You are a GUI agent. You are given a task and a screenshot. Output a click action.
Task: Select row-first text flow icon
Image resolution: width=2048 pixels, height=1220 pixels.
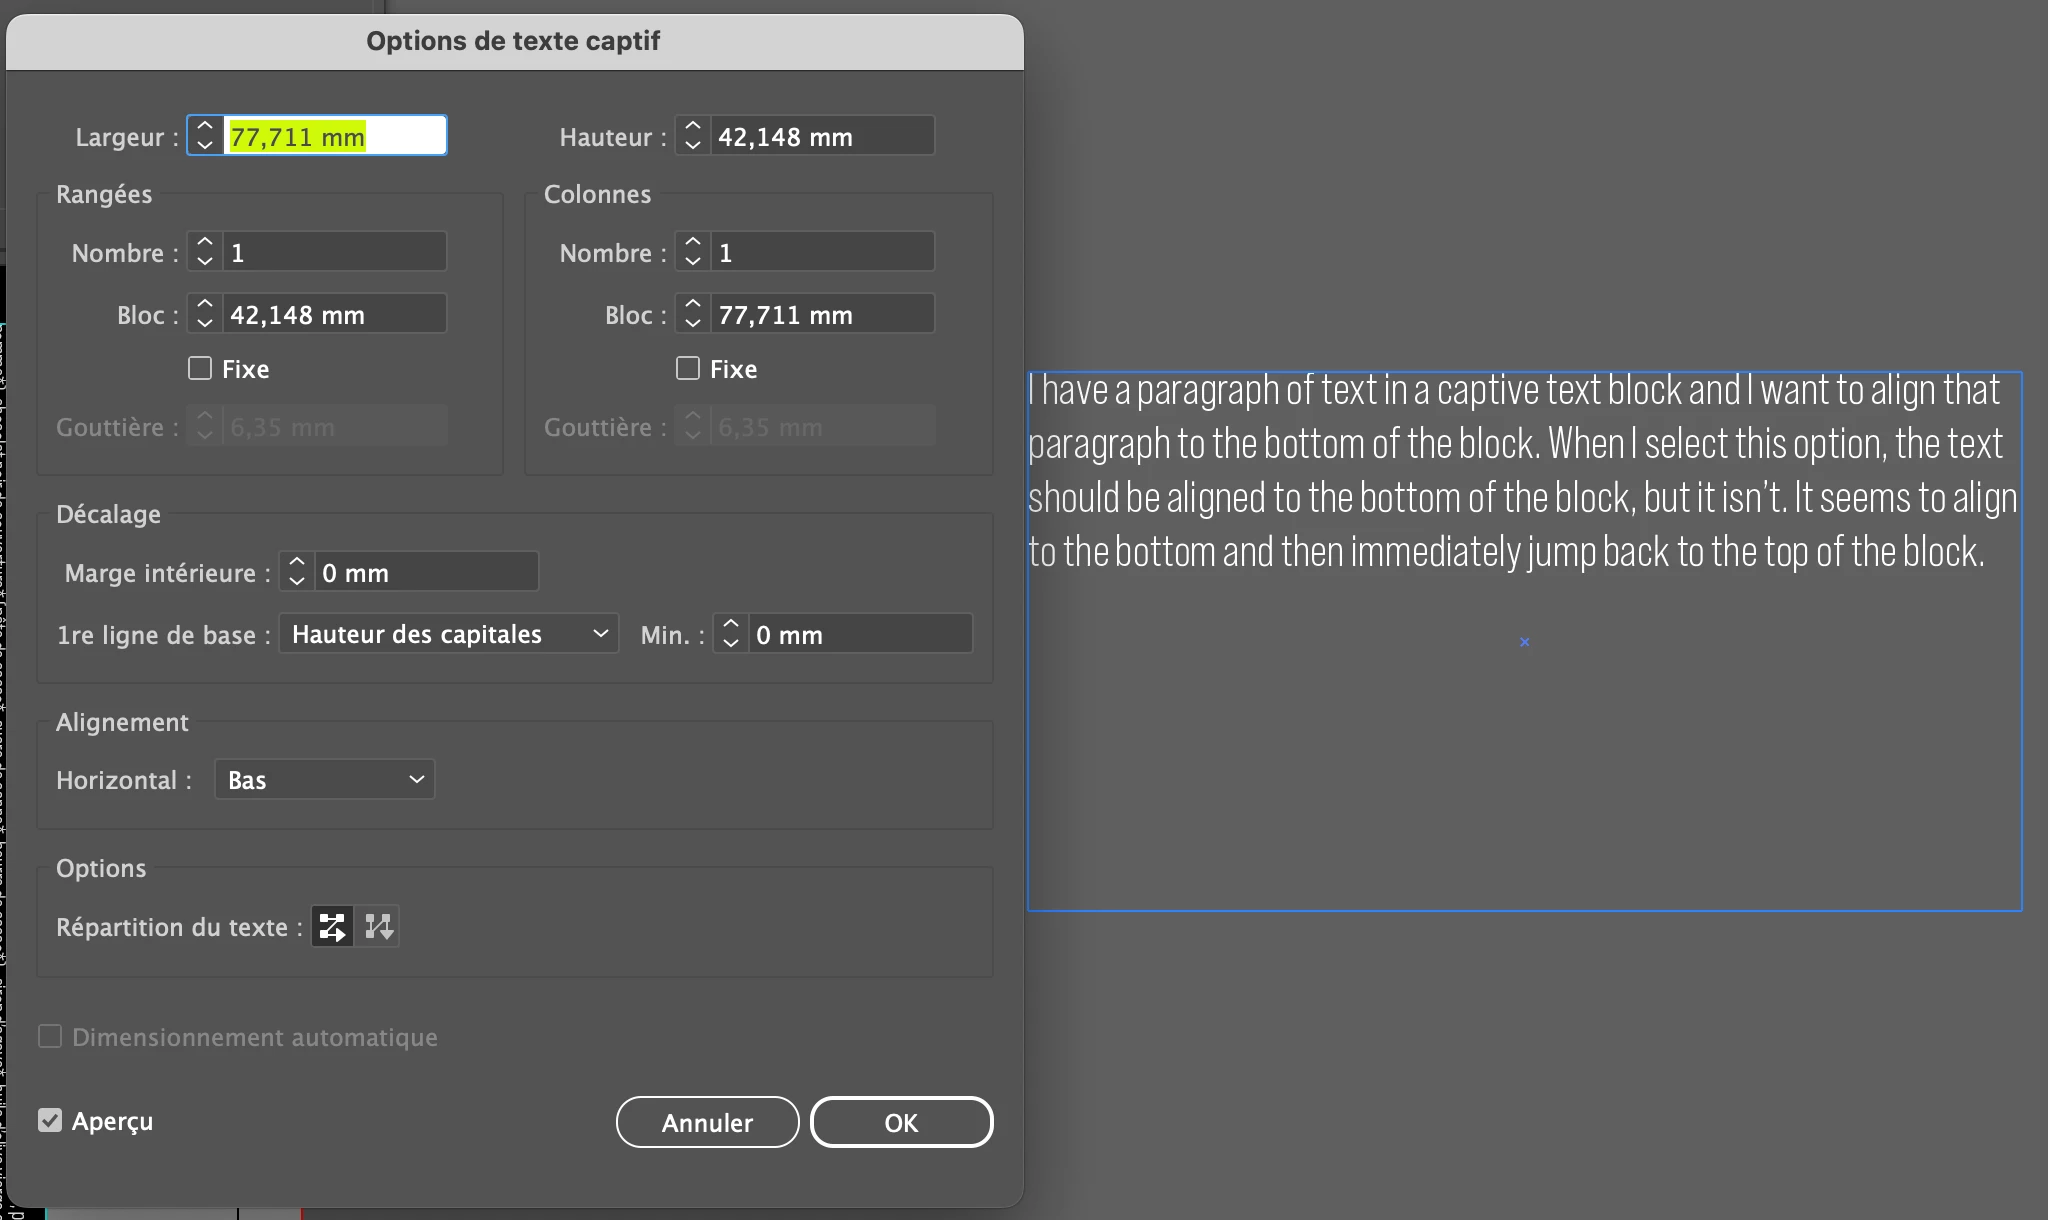pos(332,926)
